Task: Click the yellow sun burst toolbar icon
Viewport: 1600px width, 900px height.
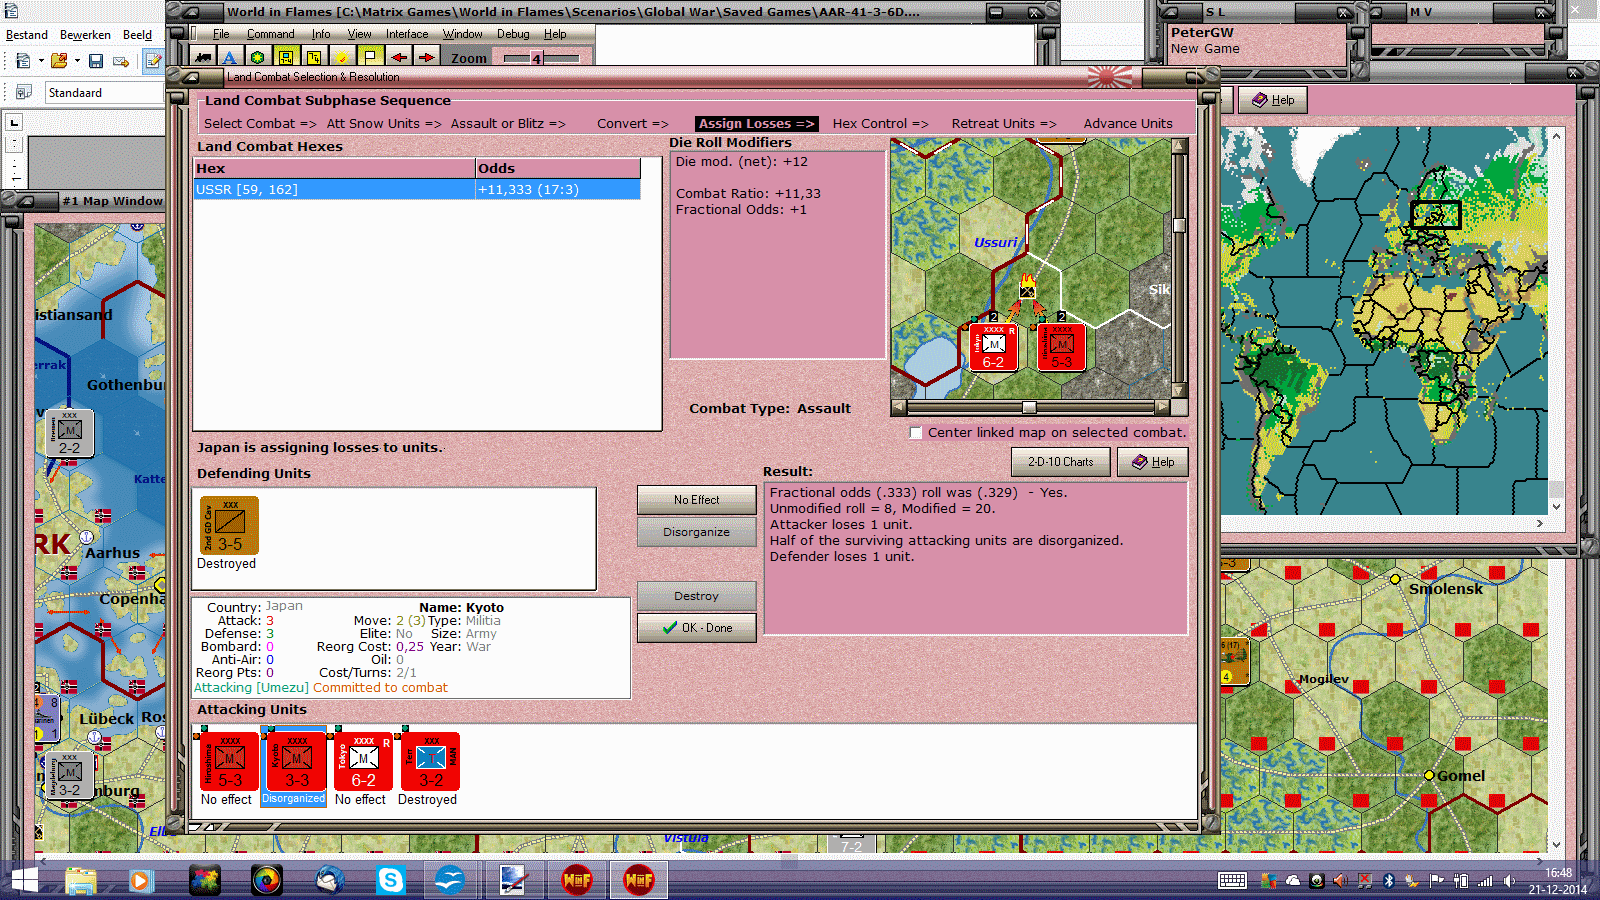Action: 342,57
